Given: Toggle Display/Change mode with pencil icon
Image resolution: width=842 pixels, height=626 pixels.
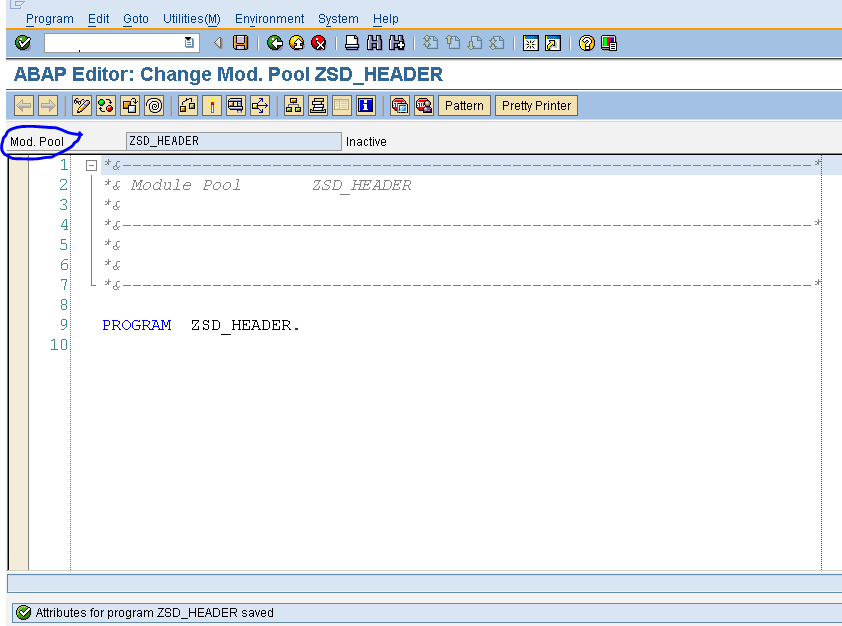Looking at the screenshot, I should (81, 105).
